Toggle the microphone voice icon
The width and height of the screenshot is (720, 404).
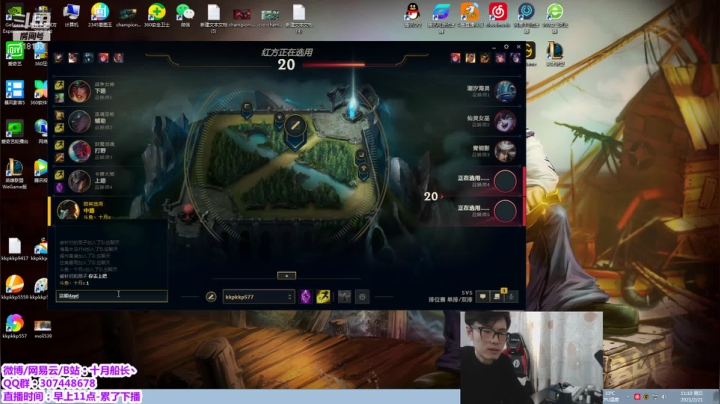click(x=511, y=297)
